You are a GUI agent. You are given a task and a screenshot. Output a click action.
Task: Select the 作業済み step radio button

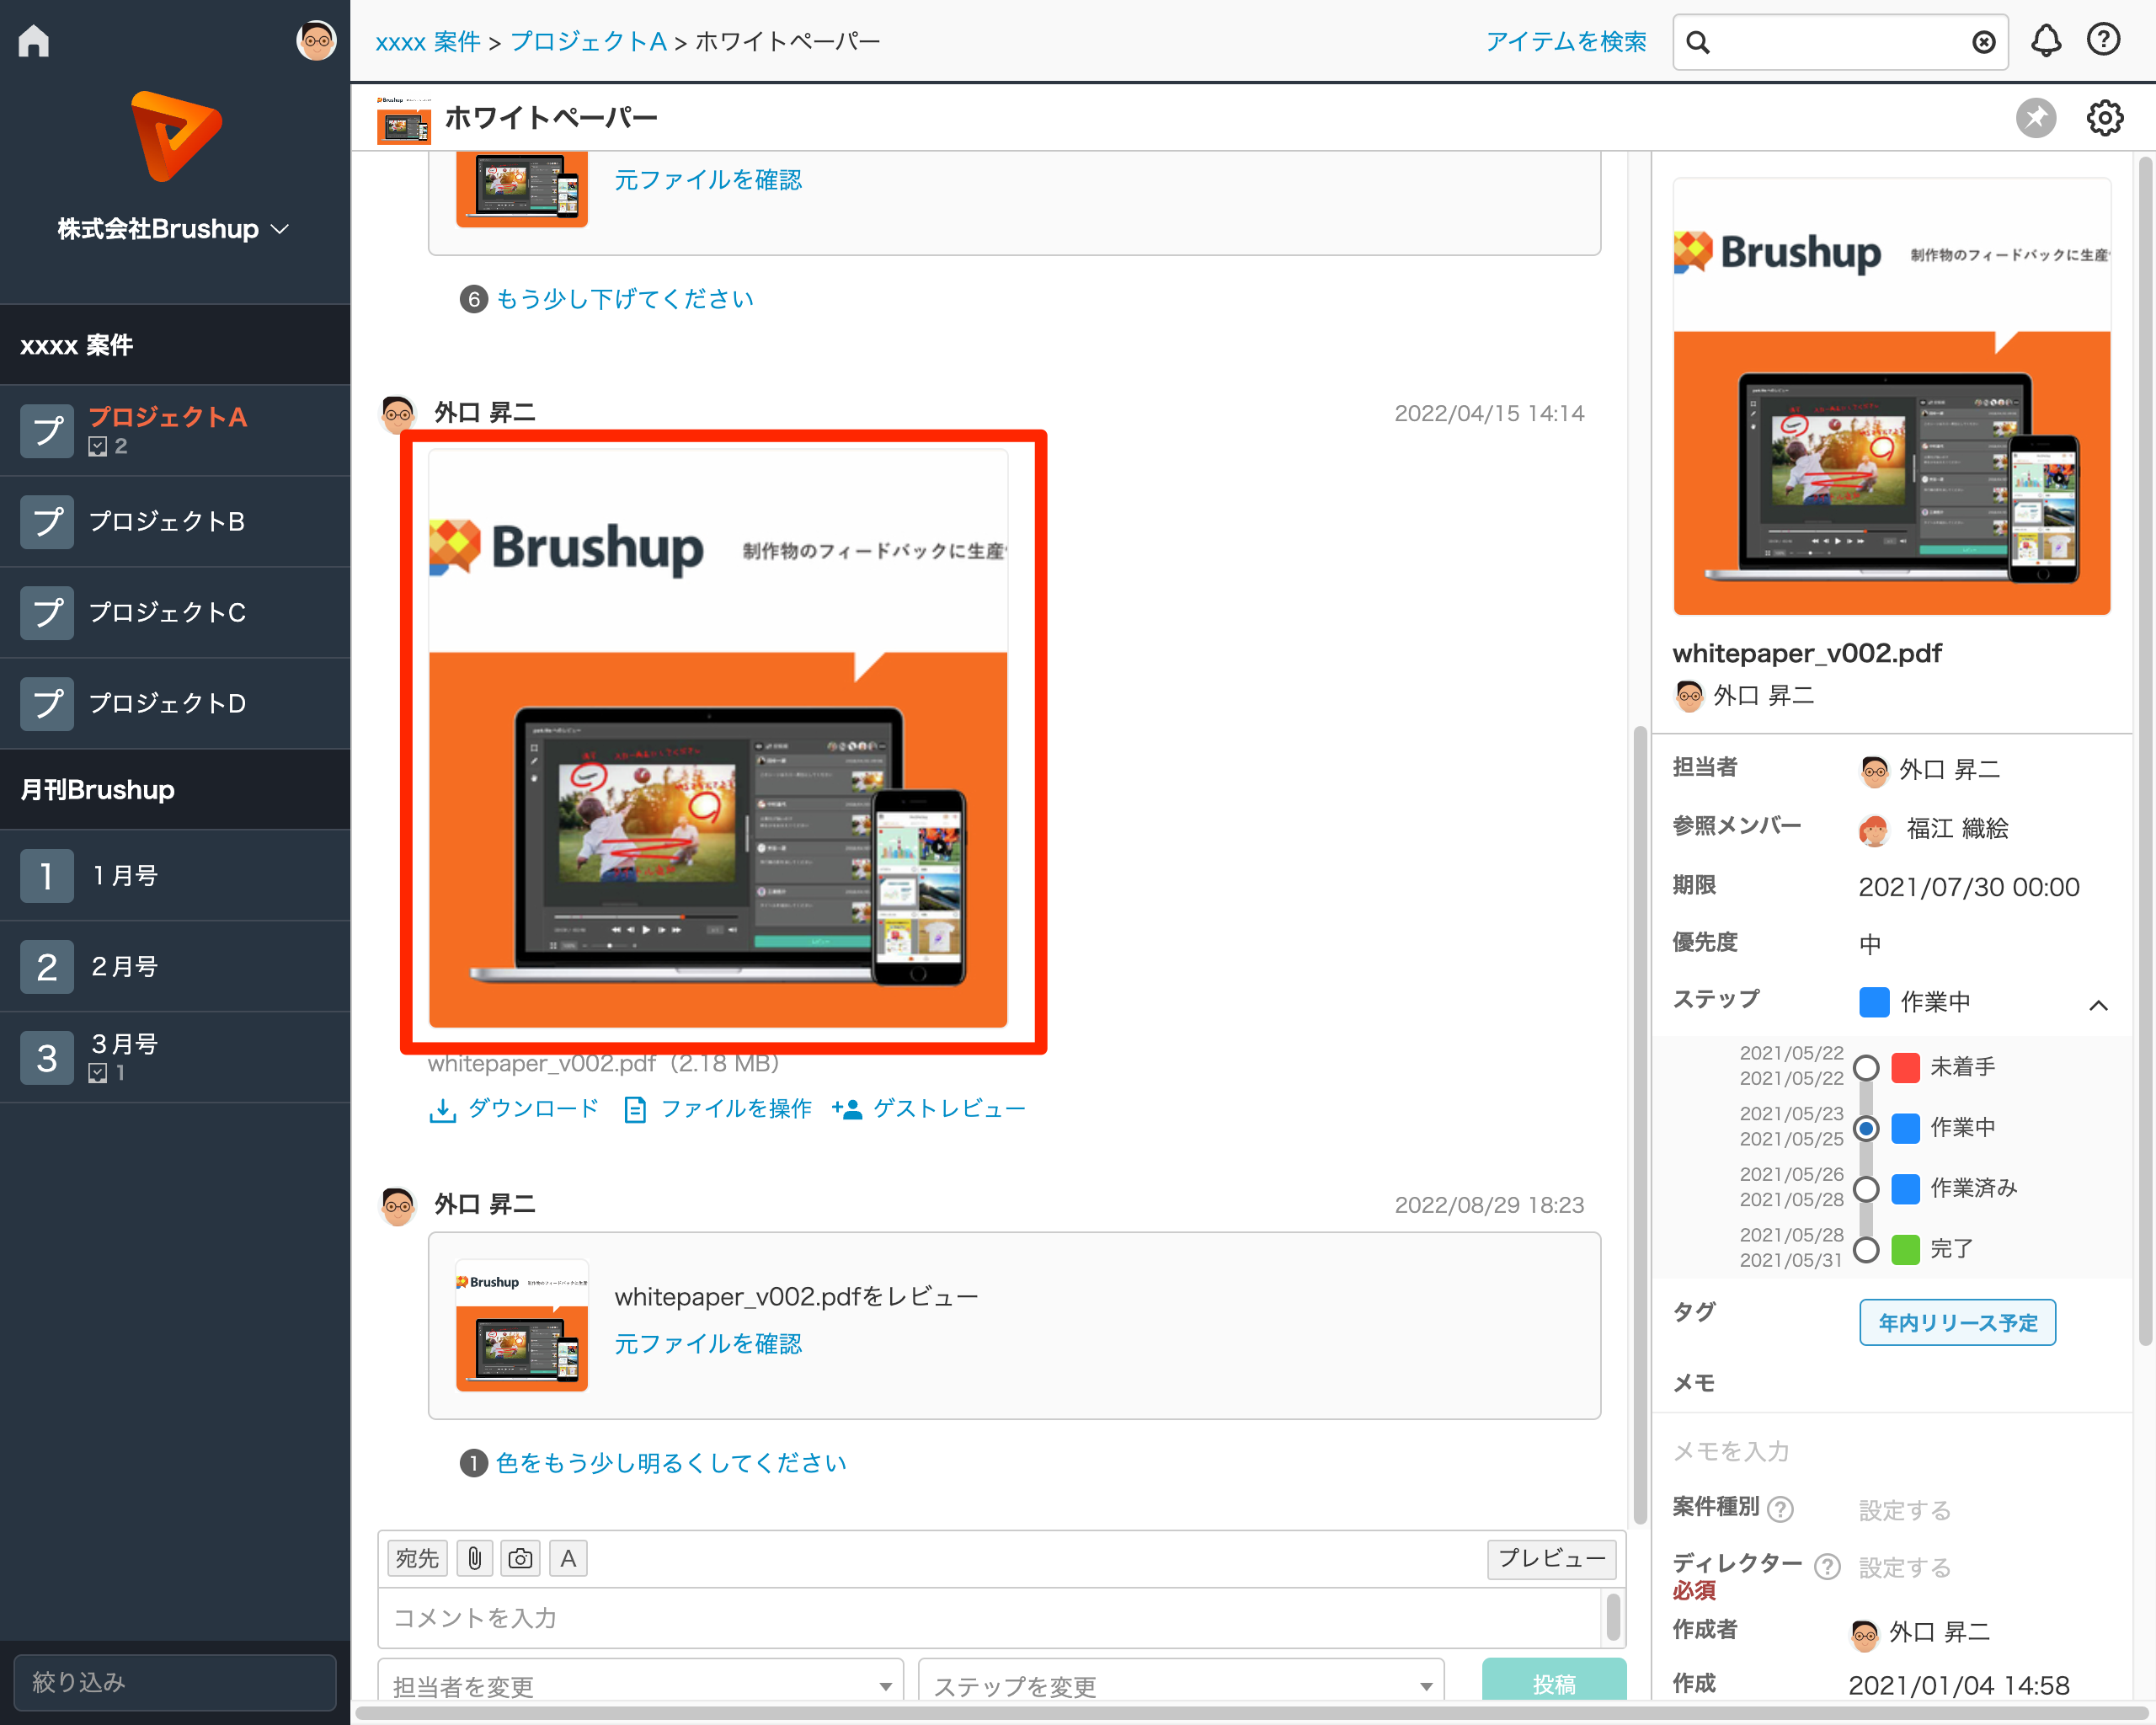[x=1866, y=1189]
